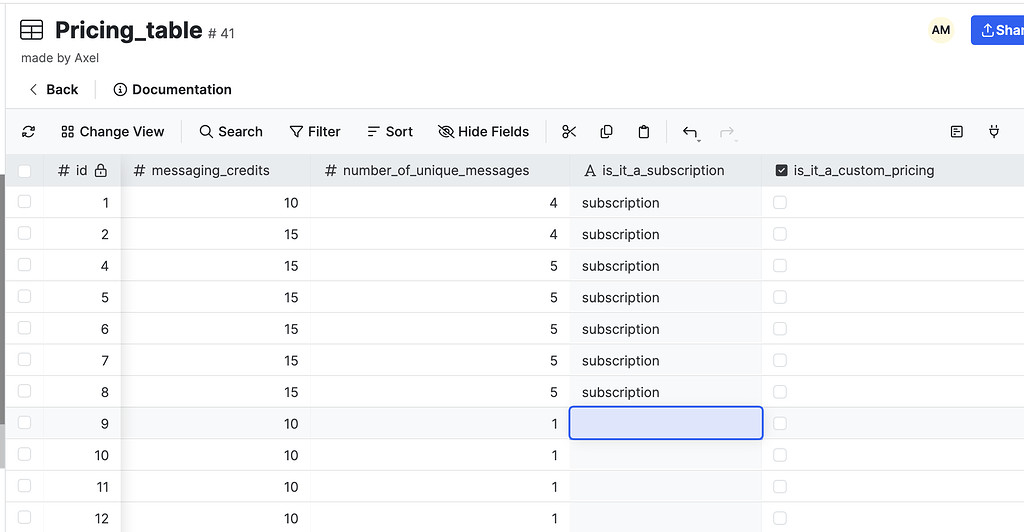Toggle the select-all rows checkbox

(25, 171)
